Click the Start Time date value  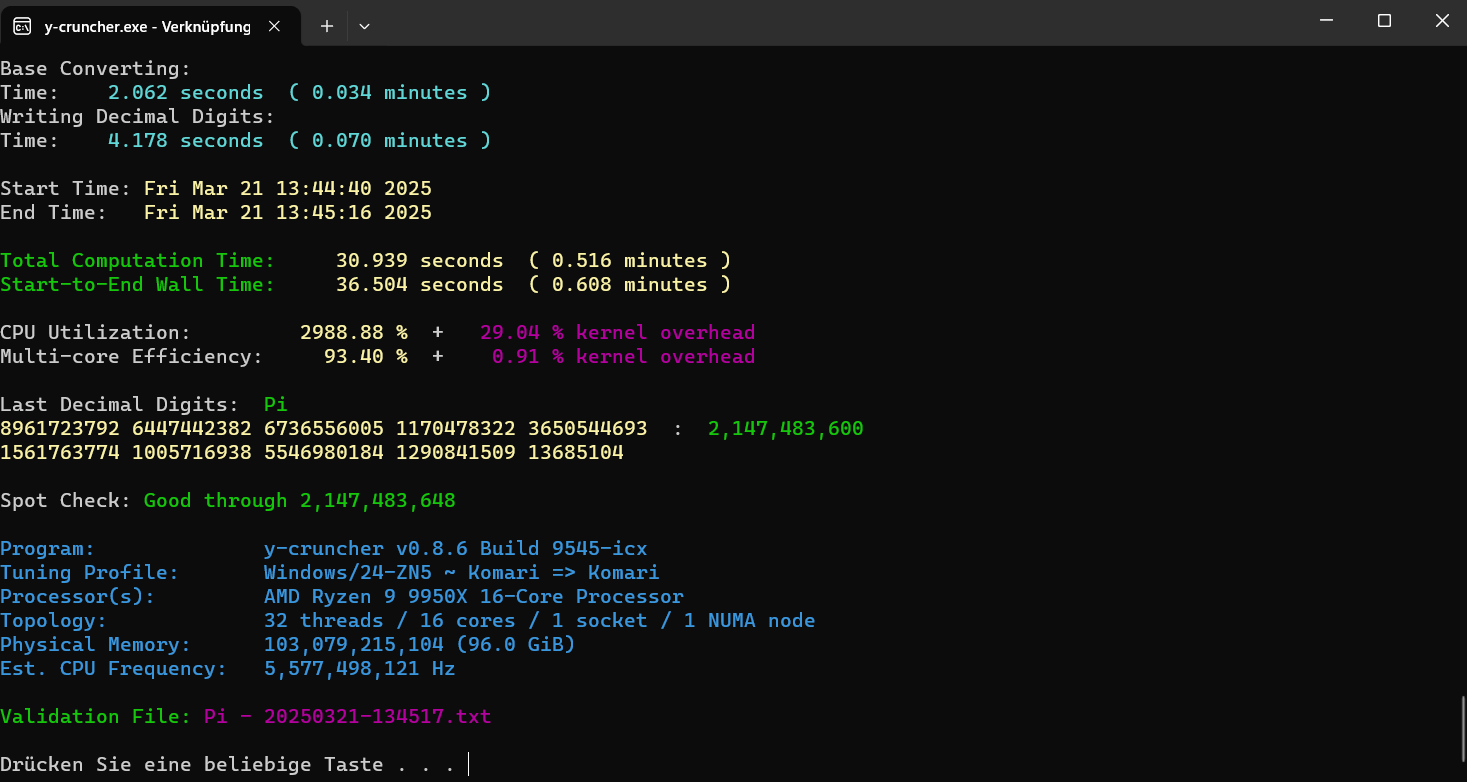[x=287, y=189]
